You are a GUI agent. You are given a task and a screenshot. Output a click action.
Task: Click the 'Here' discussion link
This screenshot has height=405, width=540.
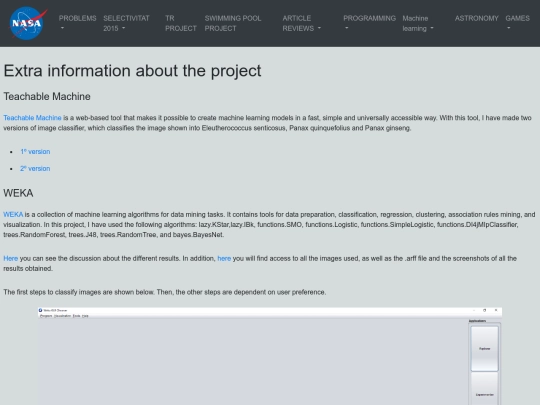click(x=11, y=258)
